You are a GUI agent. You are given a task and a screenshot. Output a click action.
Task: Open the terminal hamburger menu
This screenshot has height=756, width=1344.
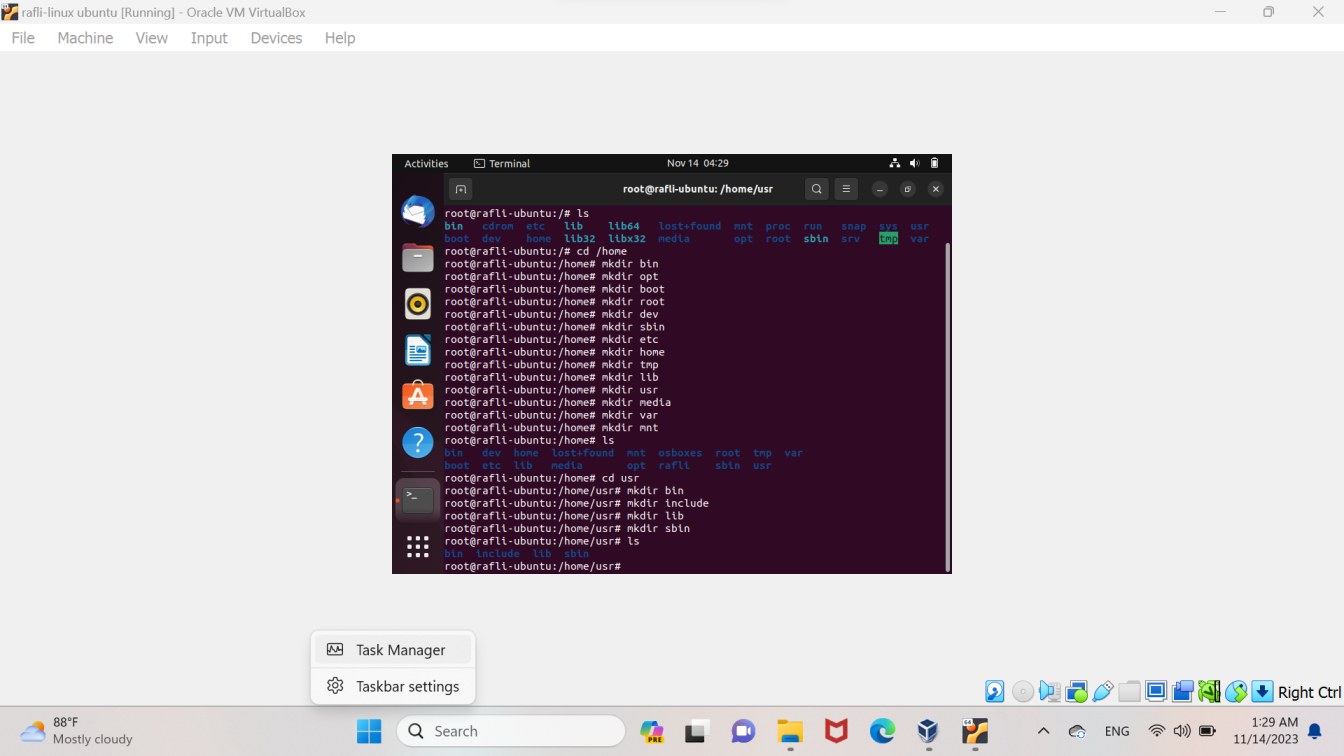click(x=846, y=189)
